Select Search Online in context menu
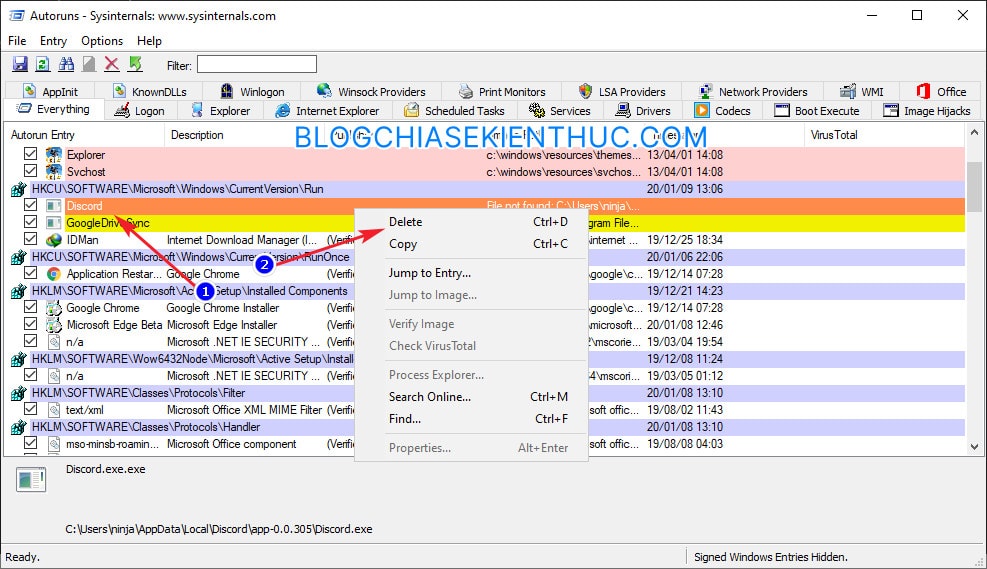Screen dimensions: 987x569 [x=471, y=397]
